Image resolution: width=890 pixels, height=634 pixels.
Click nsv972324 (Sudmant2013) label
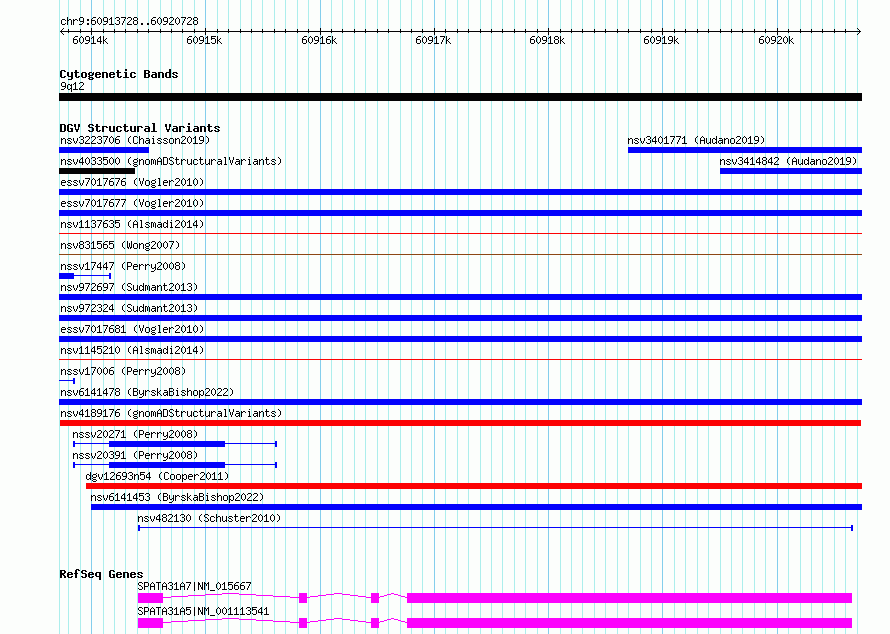click(x=129, y=308)
